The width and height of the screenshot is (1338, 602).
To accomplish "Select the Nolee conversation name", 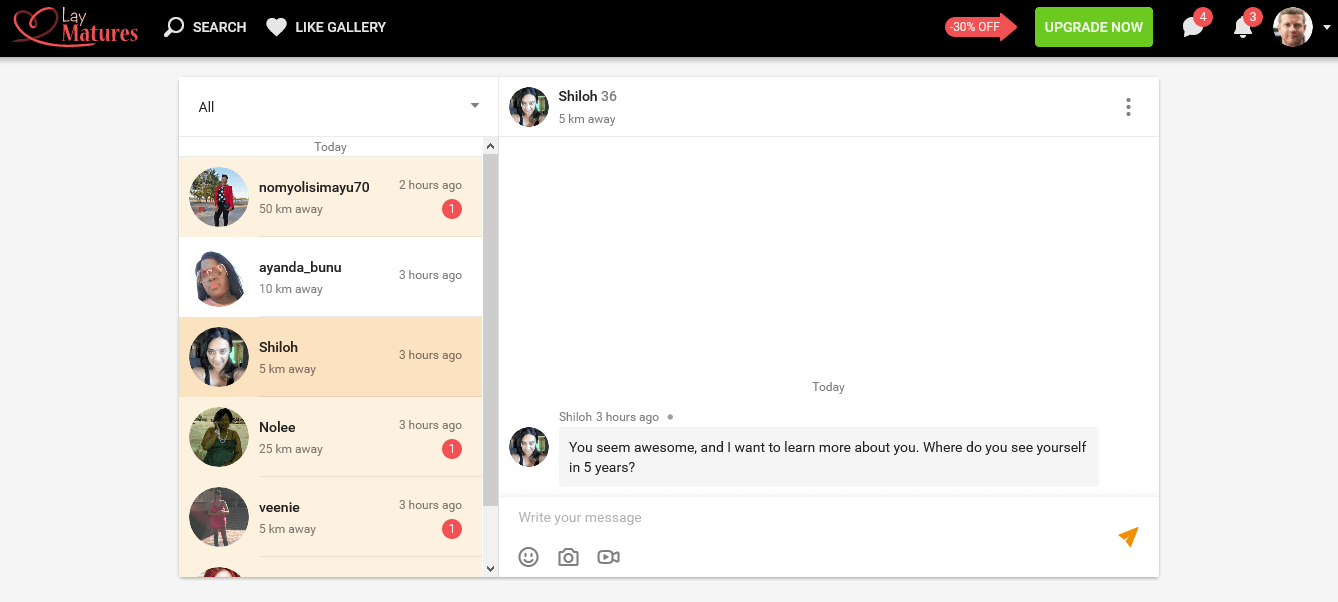I will pyautogui.click(x=277, y=427).
